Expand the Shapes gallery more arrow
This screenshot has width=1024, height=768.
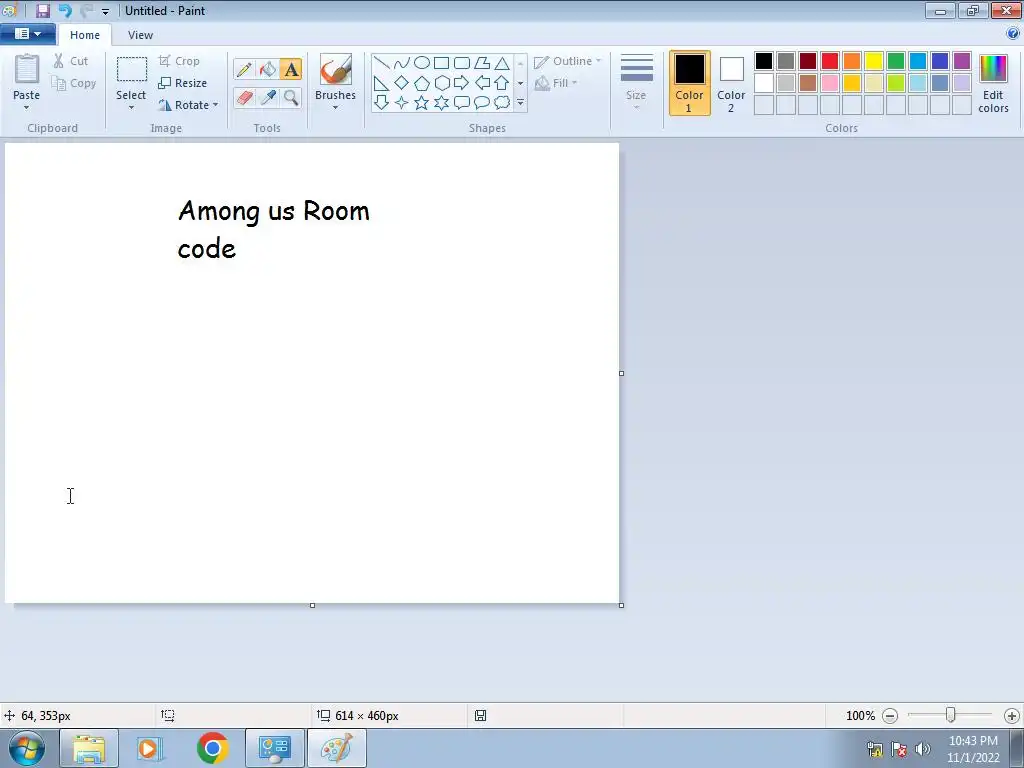(520, 103)
